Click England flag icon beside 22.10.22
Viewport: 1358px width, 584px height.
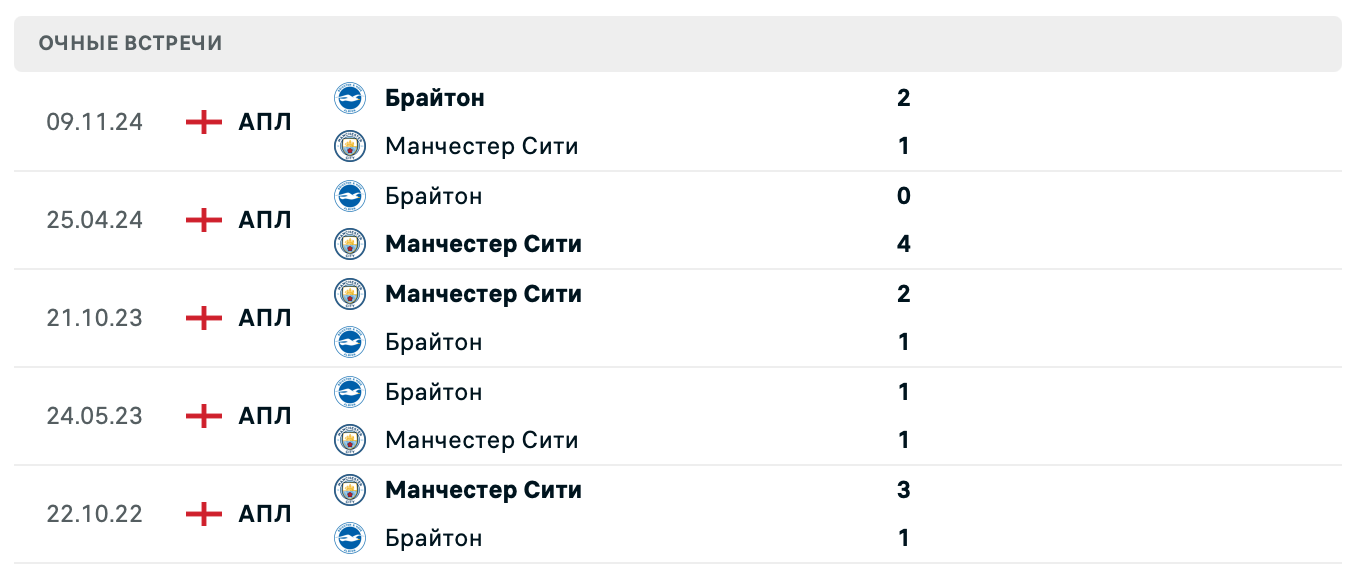pos(204,514)
